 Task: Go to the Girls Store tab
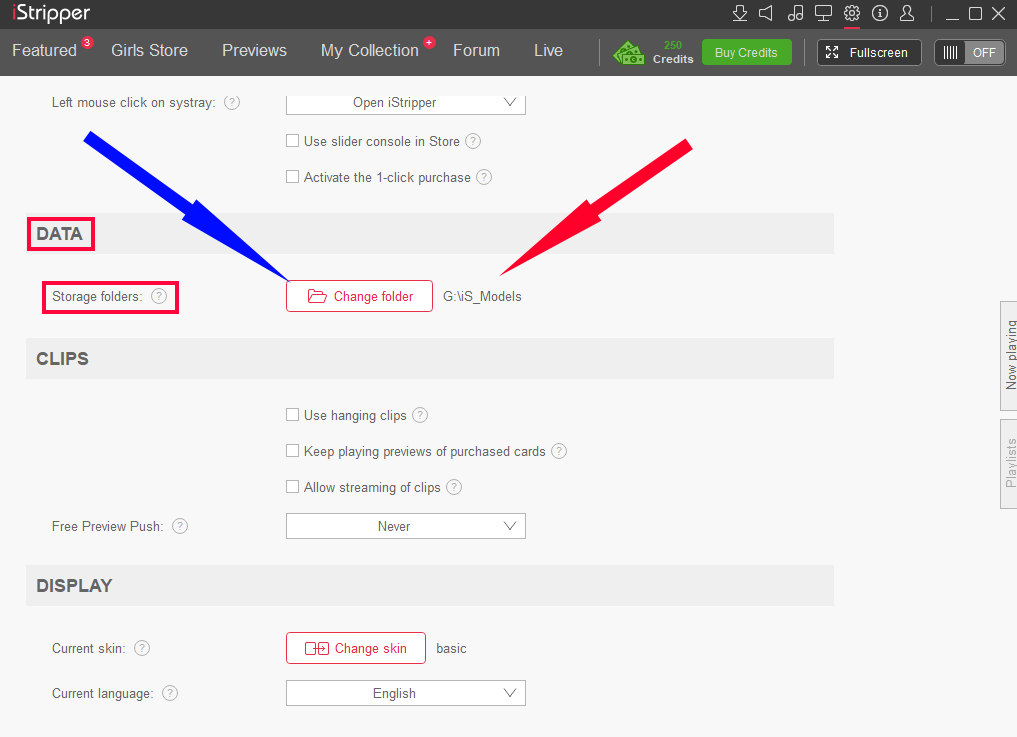149,50
